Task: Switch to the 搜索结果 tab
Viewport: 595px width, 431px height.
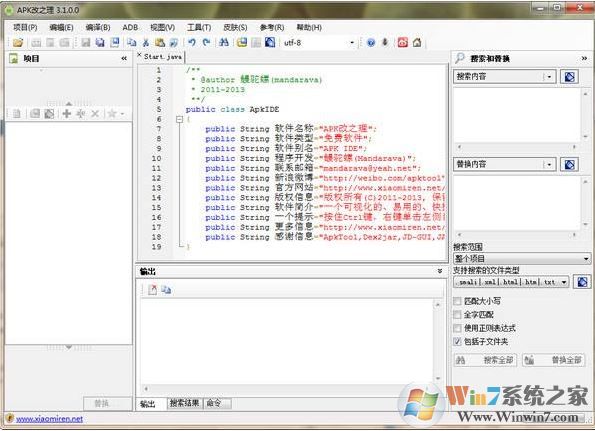Action: point(184,403)
